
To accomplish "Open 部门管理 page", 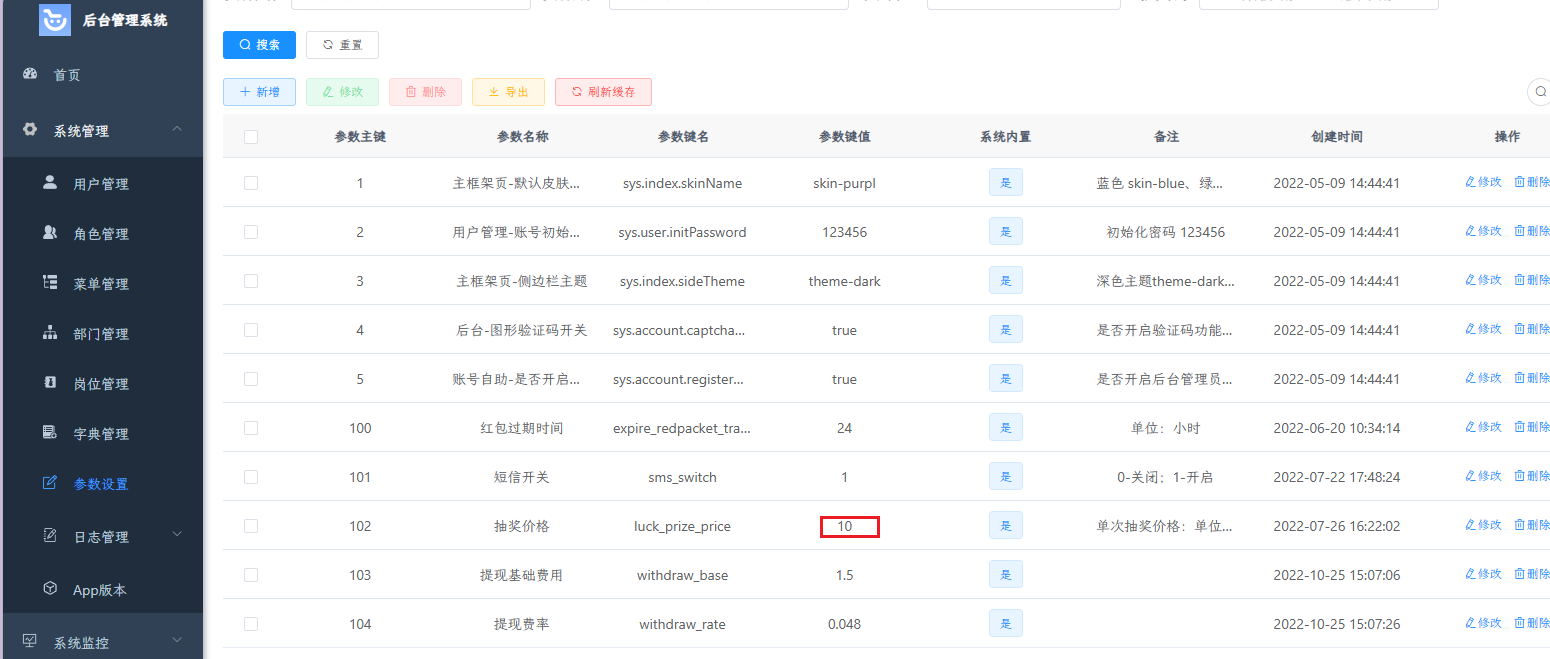I will pyautogui.click(x=101, y=334).
